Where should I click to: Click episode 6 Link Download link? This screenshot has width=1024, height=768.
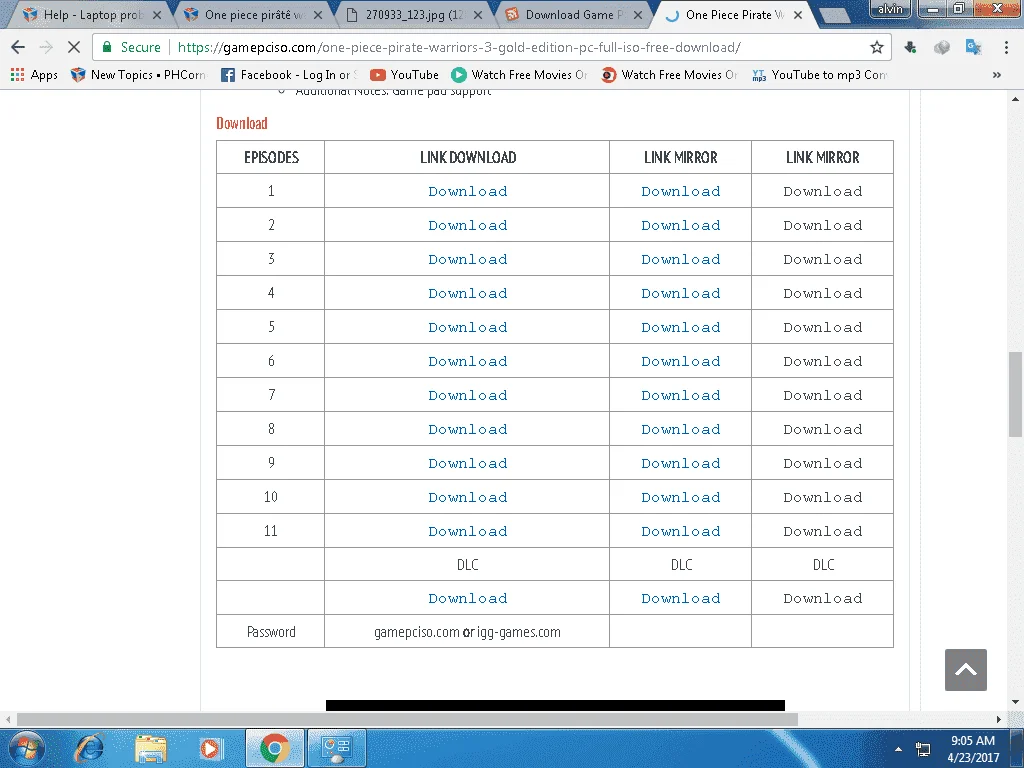(468, 361)
